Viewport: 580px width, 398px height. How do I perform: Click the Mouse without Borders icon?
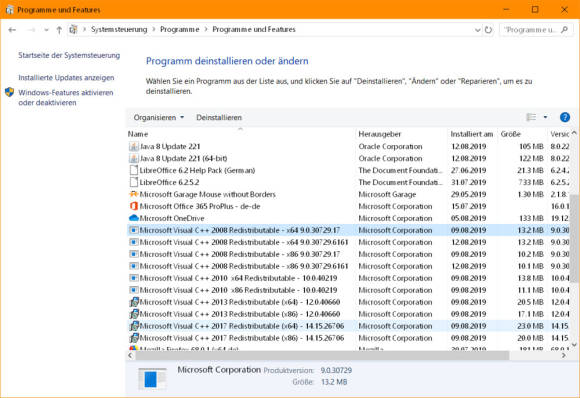[x=134, y=194]
